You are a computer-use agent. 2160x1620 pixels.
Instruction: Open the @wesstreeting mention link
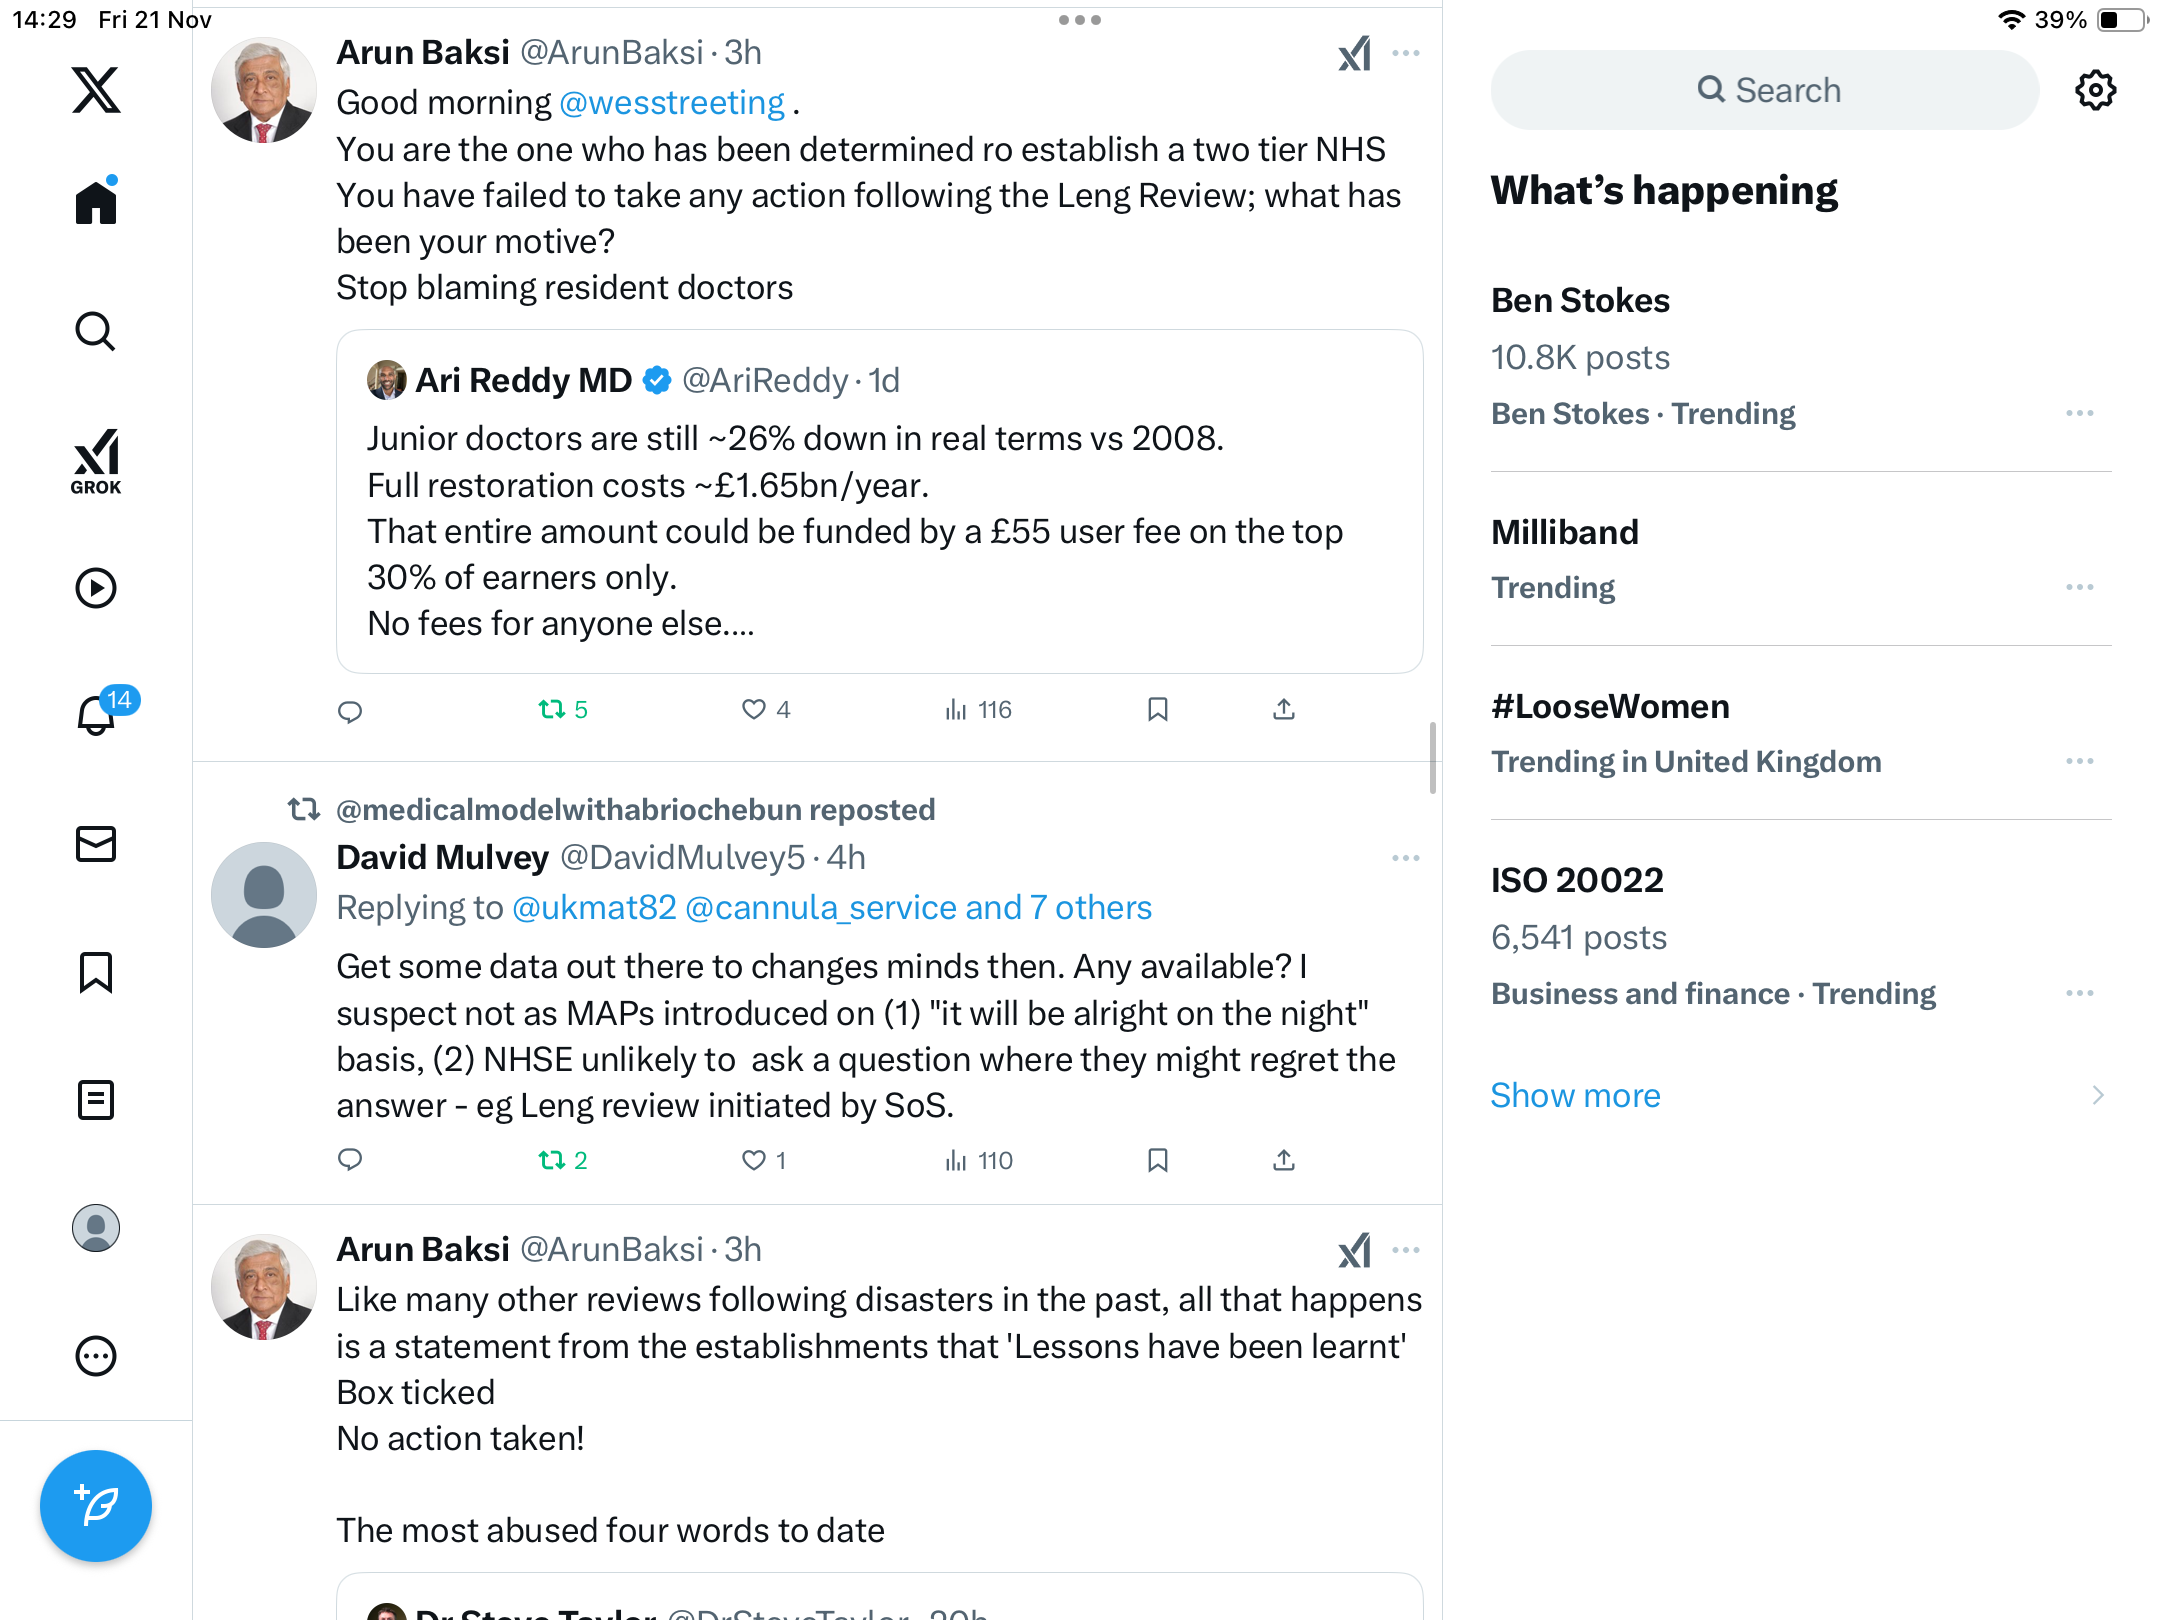click(672, 103)
